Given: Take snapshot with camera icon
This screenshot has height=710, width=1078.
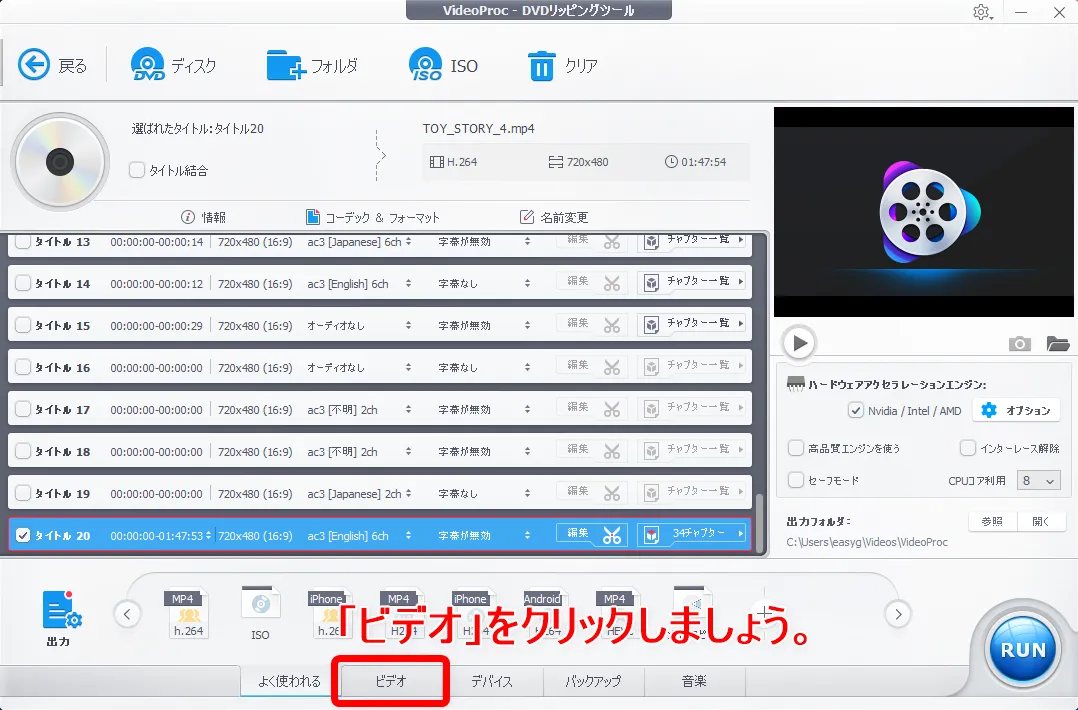Looking at the screenshot, I should (x=1020, y=344).
